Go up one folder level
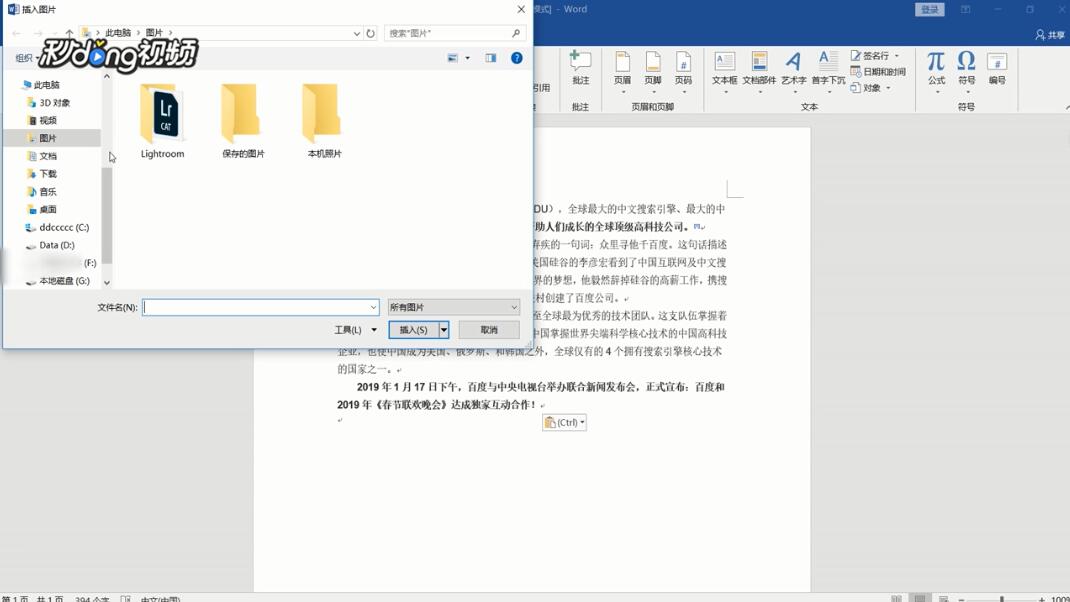The image size is (1070, 602). click(x=69, y=33)
